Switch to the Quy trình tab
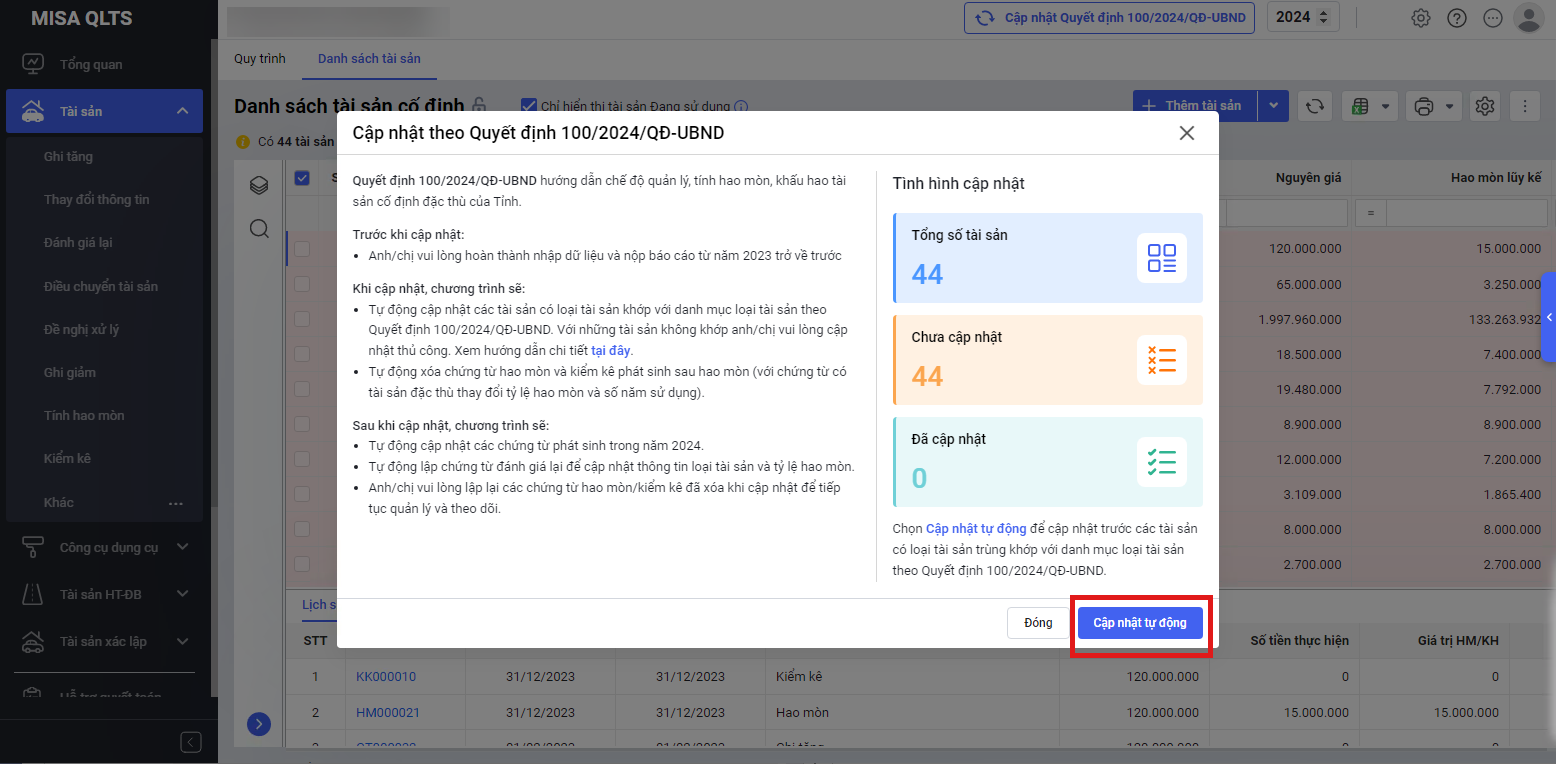 tap(260, 59)
